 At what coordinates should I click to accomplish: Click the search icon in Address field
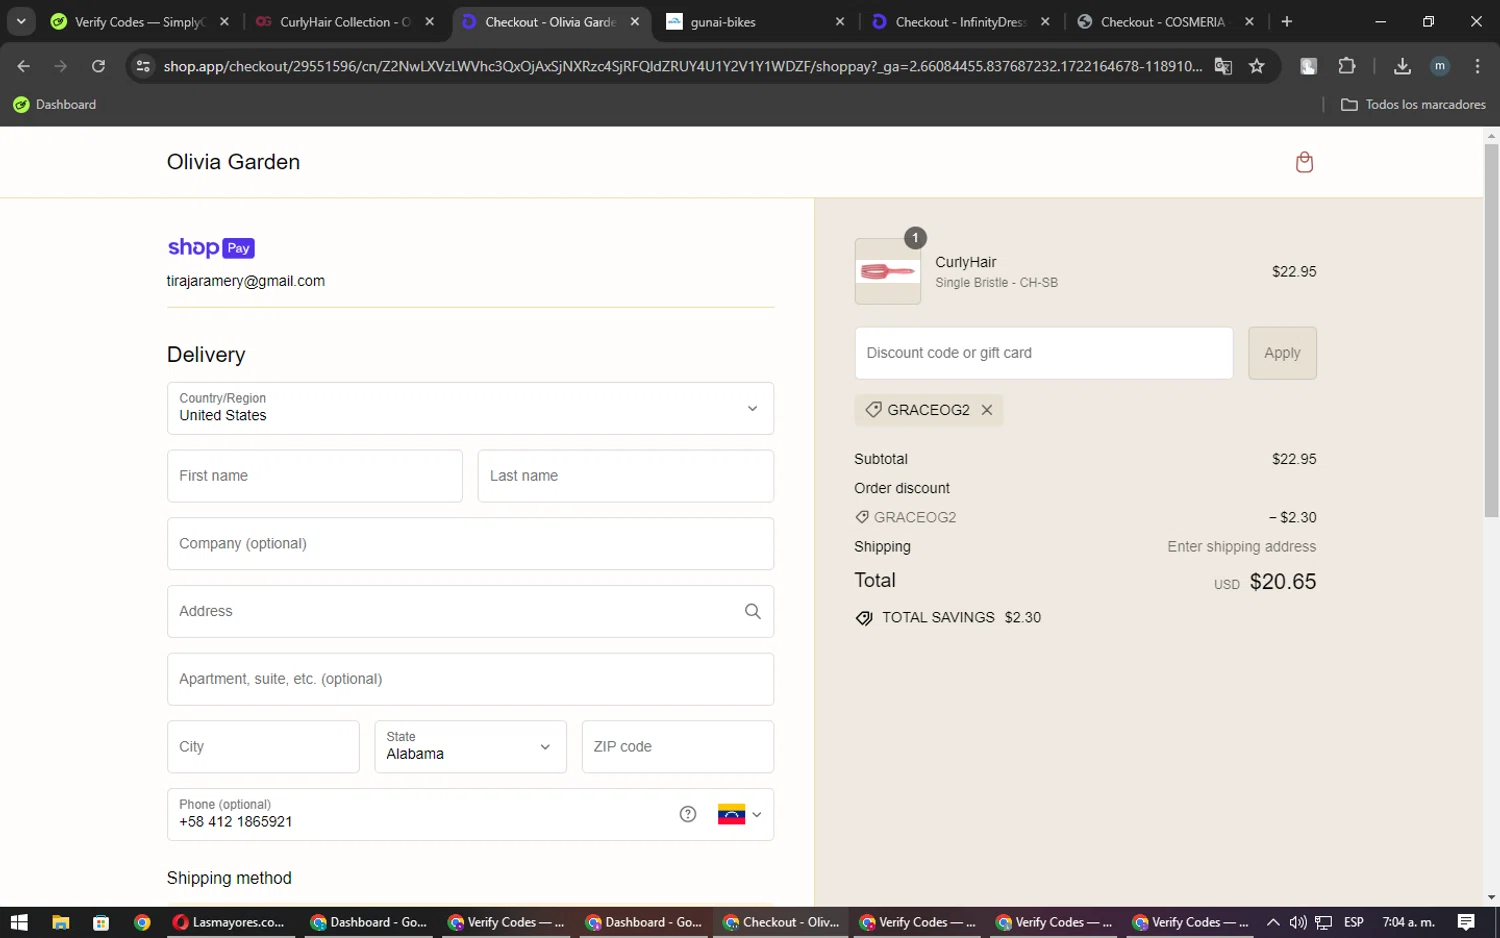click(753, 611)
